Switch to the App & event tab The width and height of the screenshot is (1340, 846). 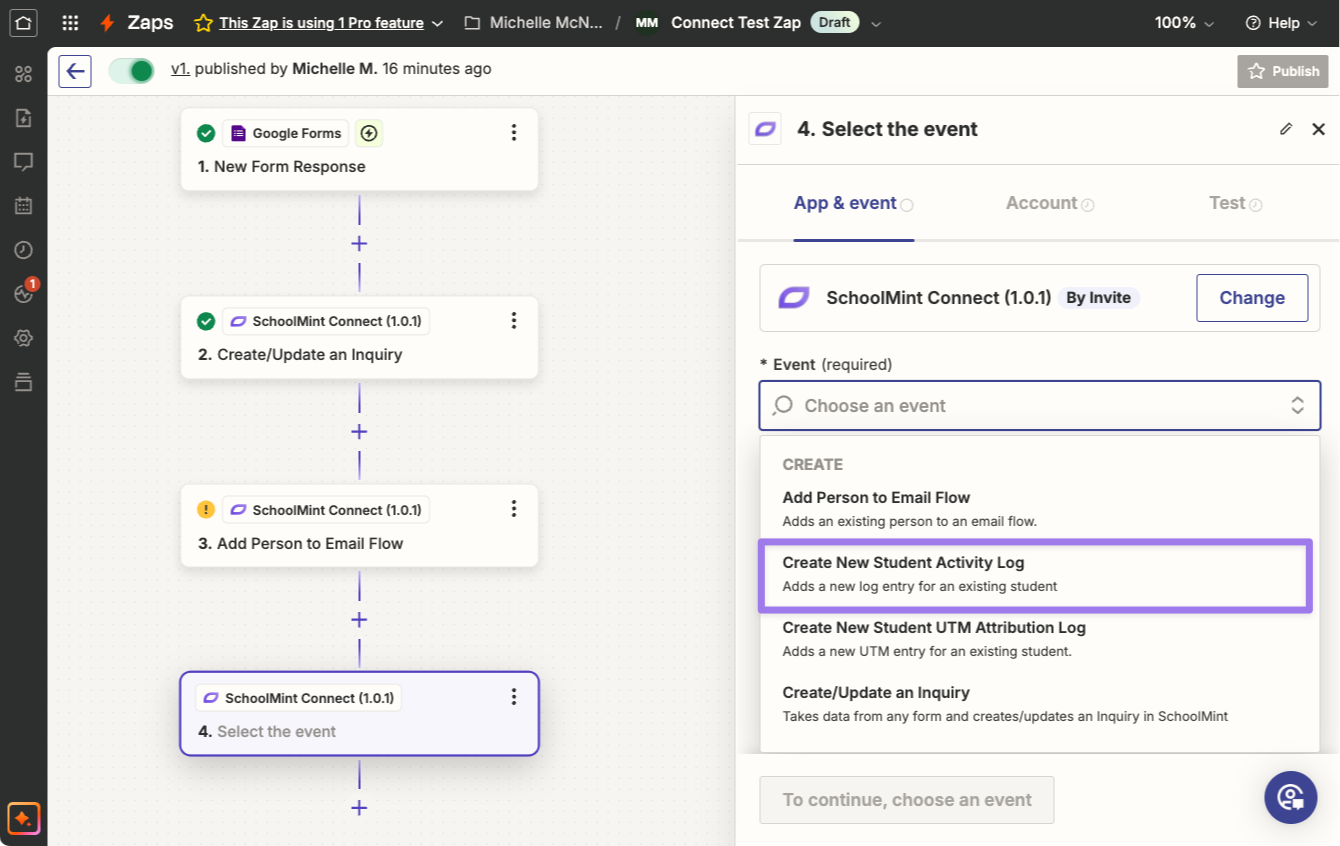[854, 203]
